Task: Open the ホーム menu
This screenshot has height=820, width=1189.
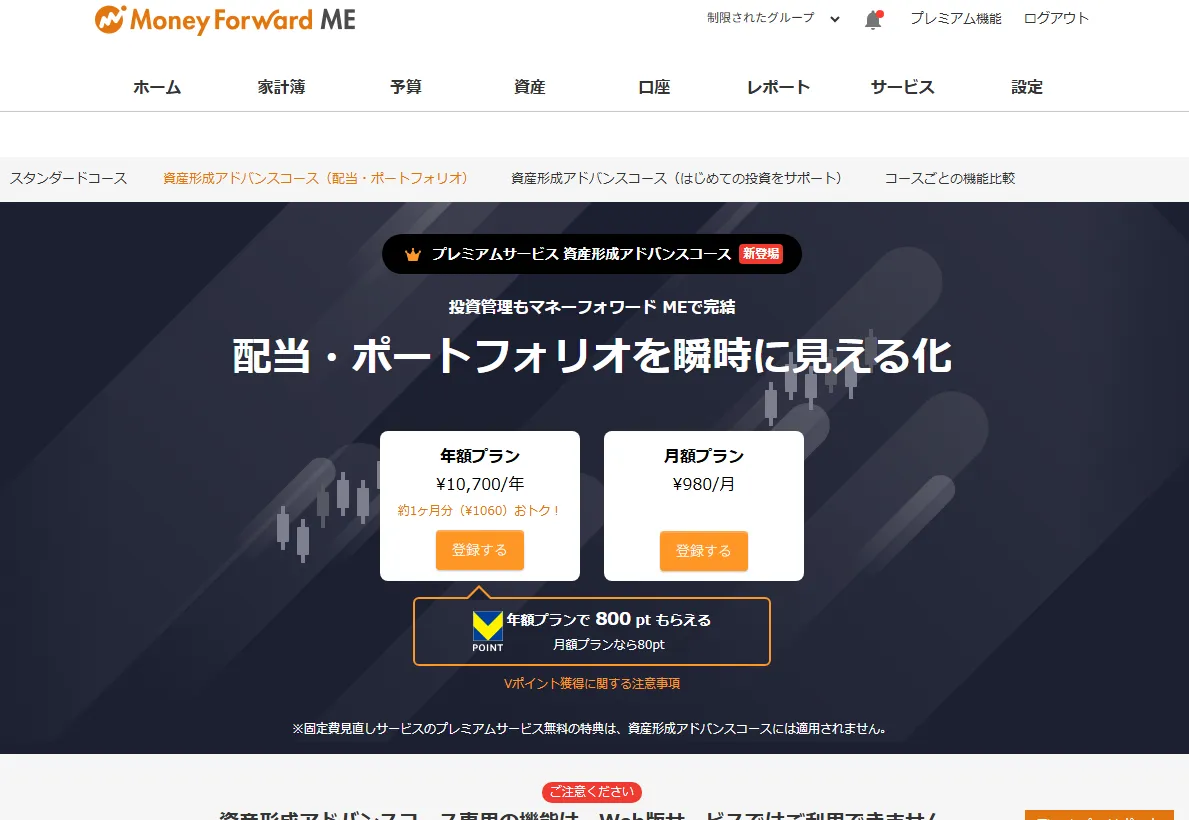Action: 157,87
